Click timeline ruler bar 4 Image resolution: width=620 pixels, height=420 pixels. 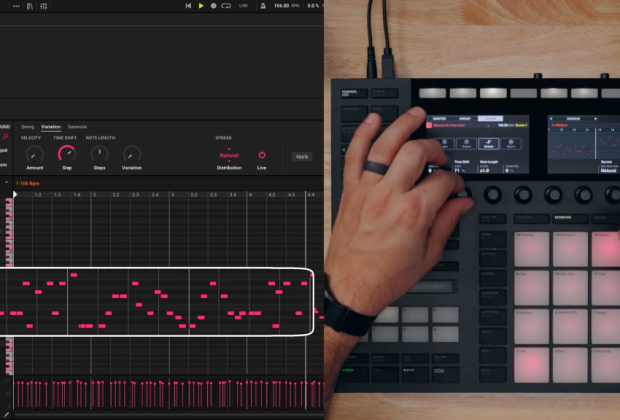point(250,195)
